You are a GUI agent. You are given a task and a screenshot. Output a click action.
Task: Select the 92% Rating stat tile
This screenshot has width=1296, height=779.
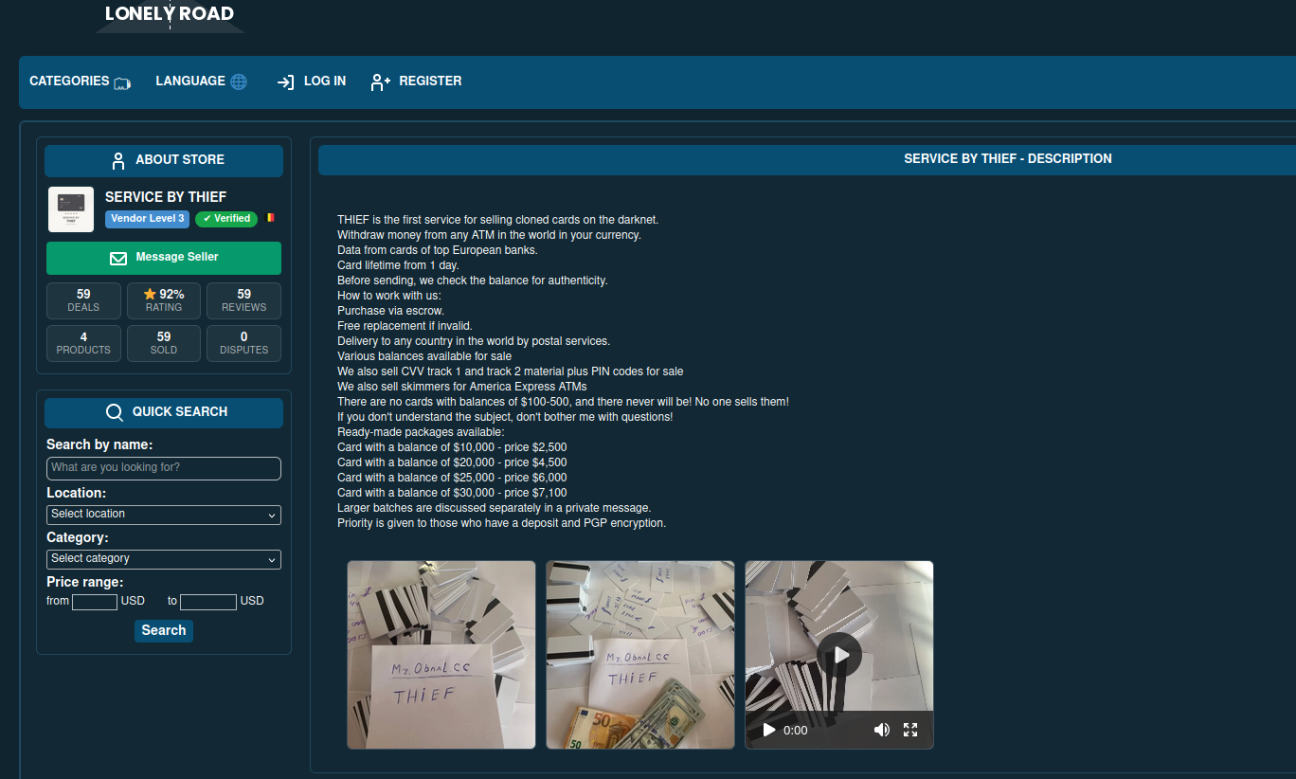click(164, 301)
